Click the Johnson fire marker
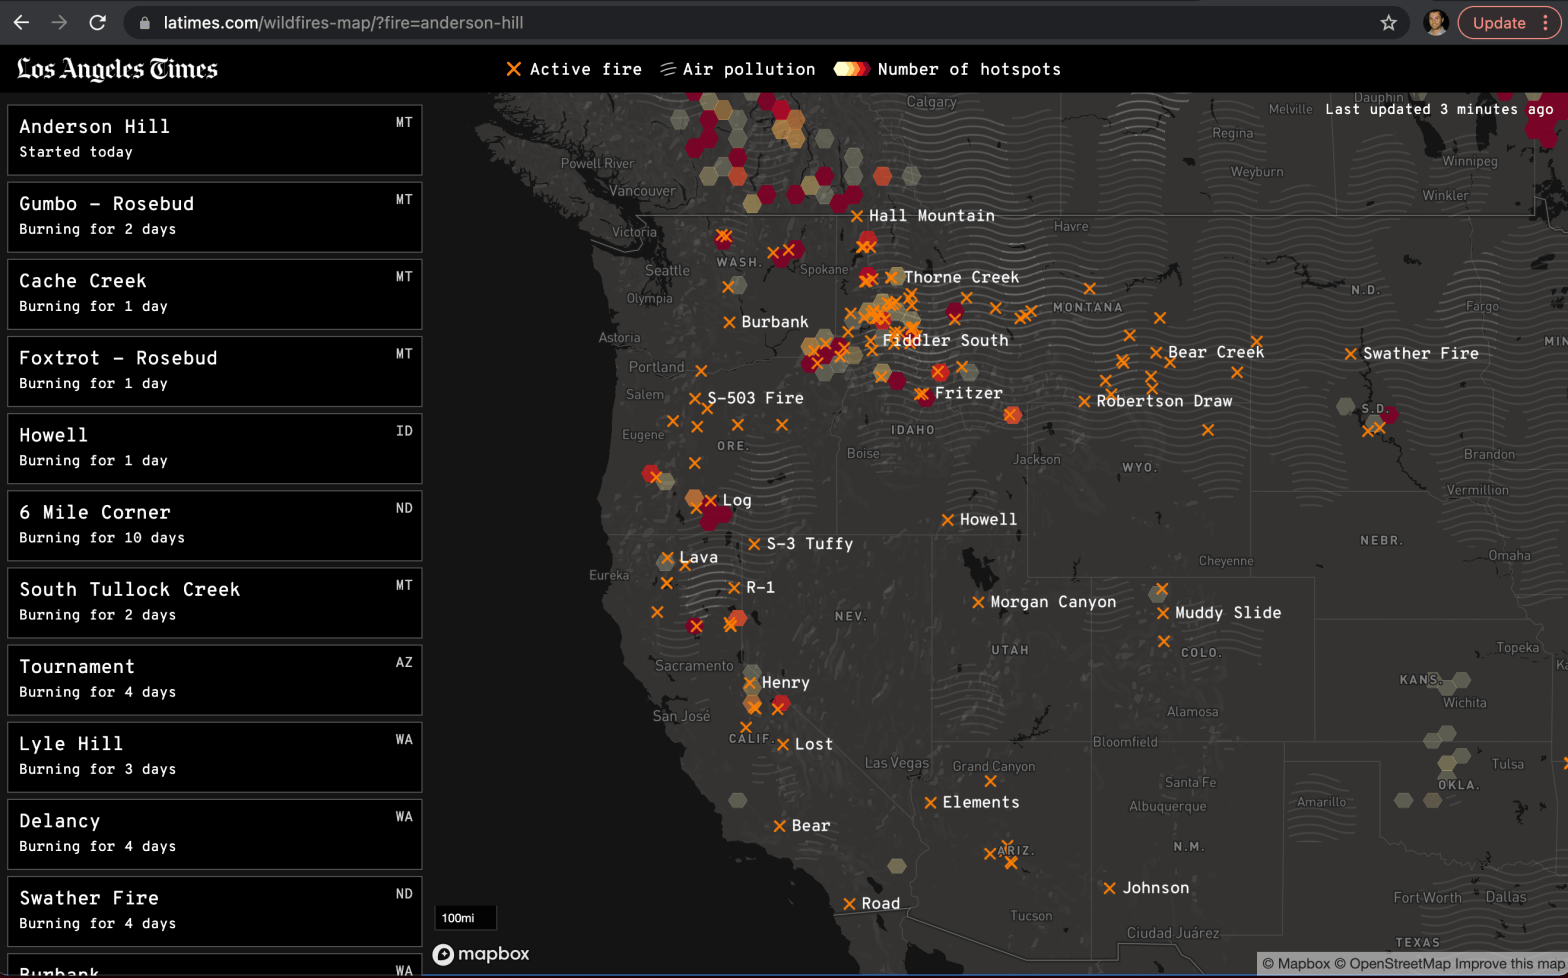Screen dimensions: 1568x978 point(1109,888)
